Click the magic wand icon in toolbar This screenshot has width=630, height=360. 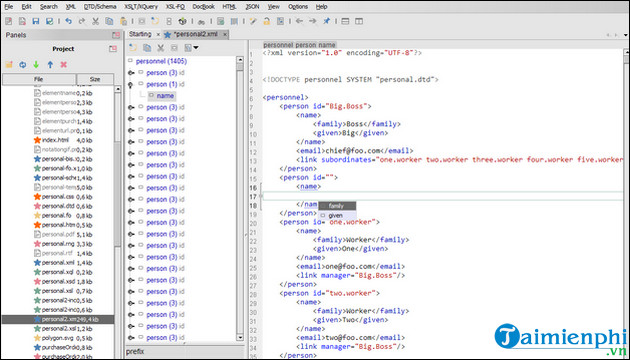[253, 21]
